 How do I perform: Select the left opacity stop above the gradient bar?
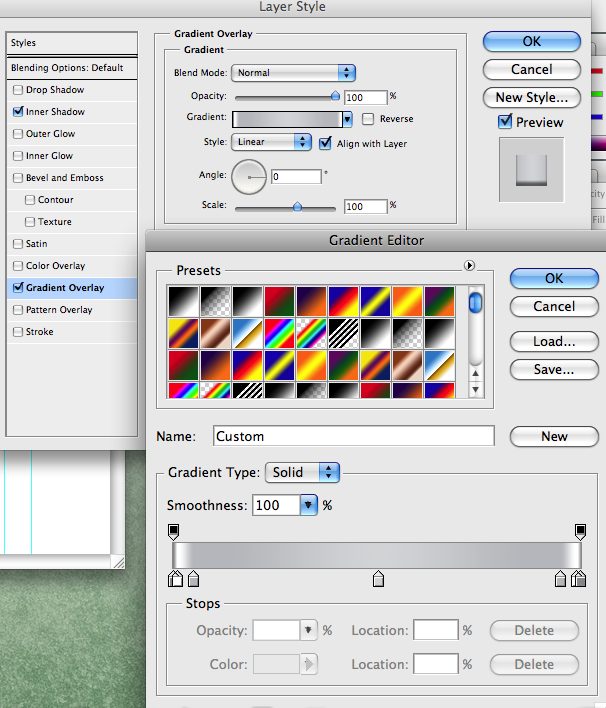click(173, 531)
